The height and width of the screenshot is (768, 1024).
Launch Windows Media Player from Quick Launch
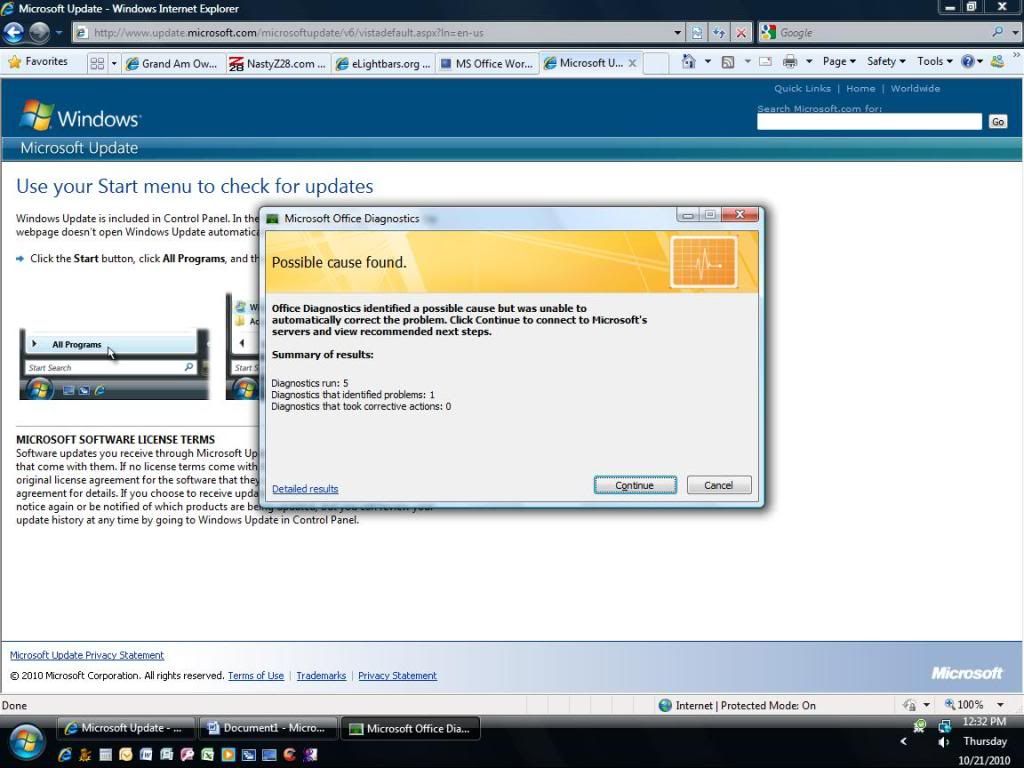click(228, 755)
